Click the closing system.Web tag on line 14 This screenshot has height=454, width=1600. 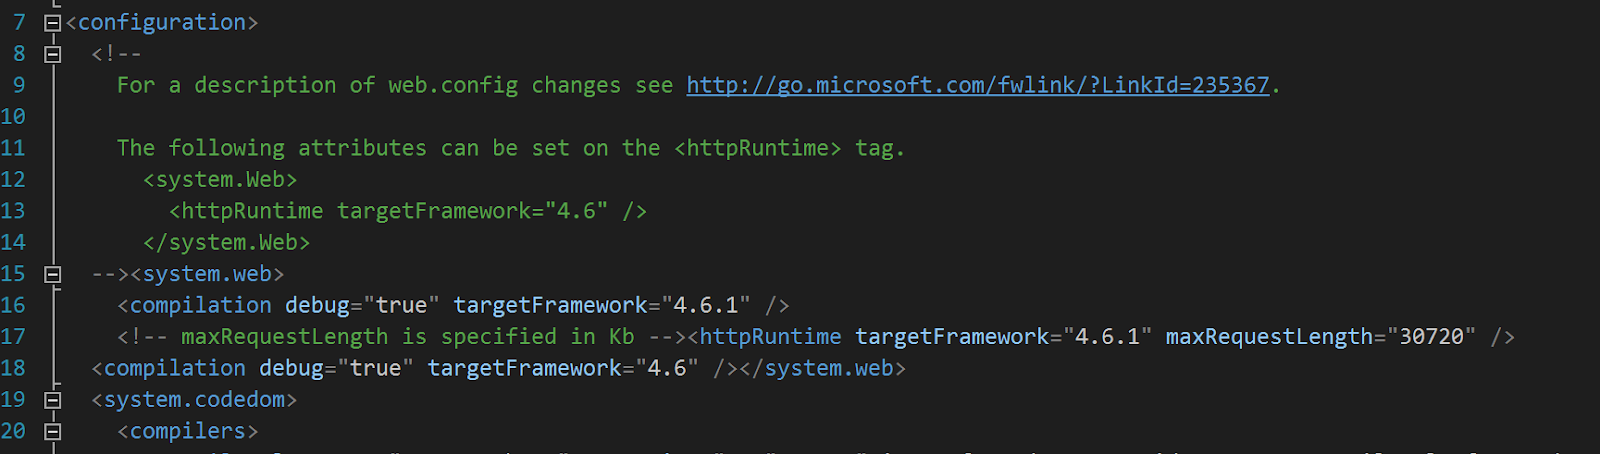click(227, 243)
